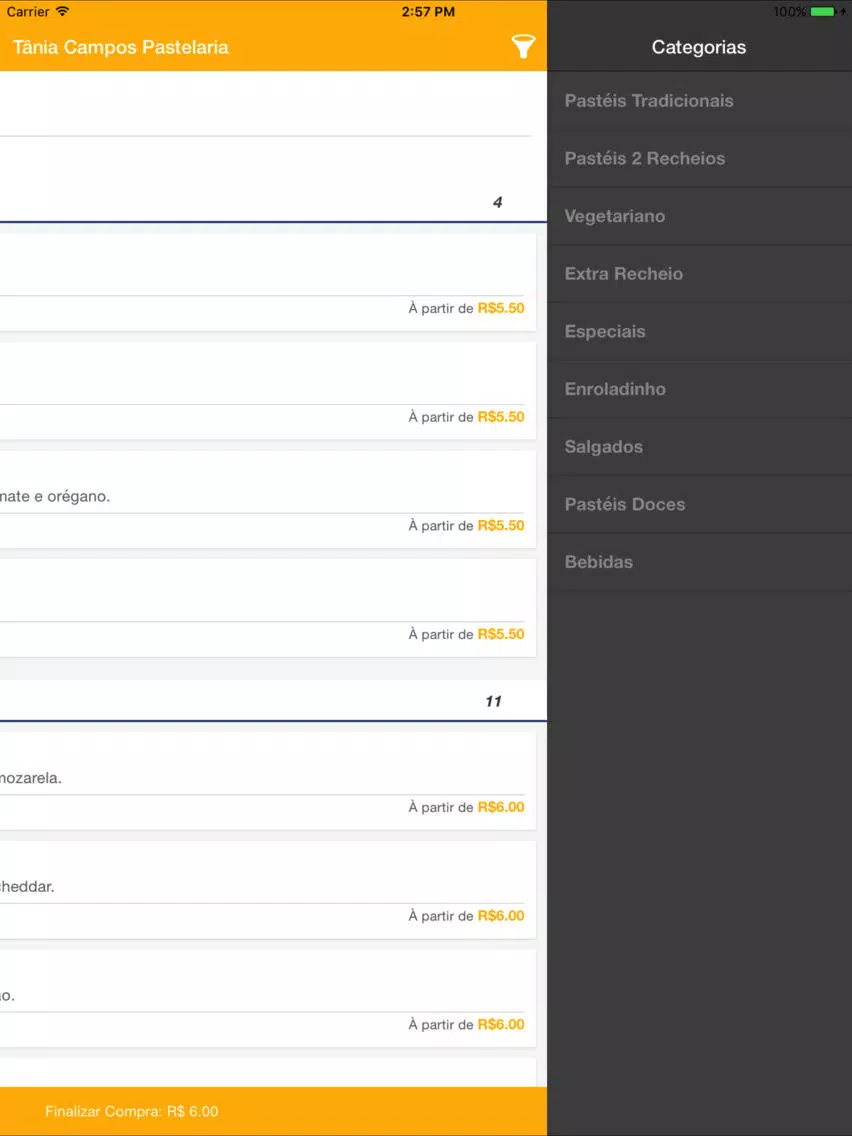Tap the Wi-Fi icon beside Carrier
This screenshot has height=1136, width=852.
tap(63, 12)
